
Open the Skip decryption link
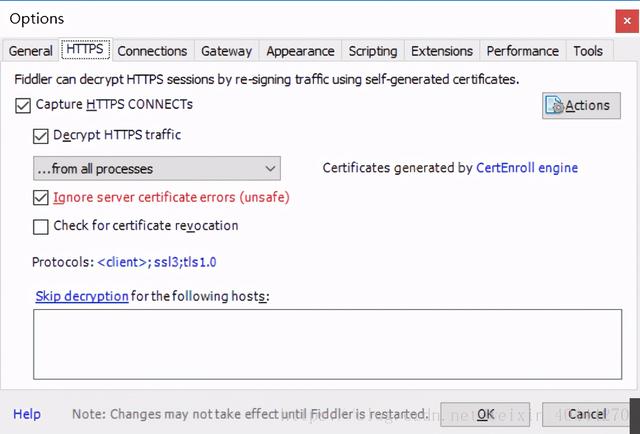[x=82, y=296]
